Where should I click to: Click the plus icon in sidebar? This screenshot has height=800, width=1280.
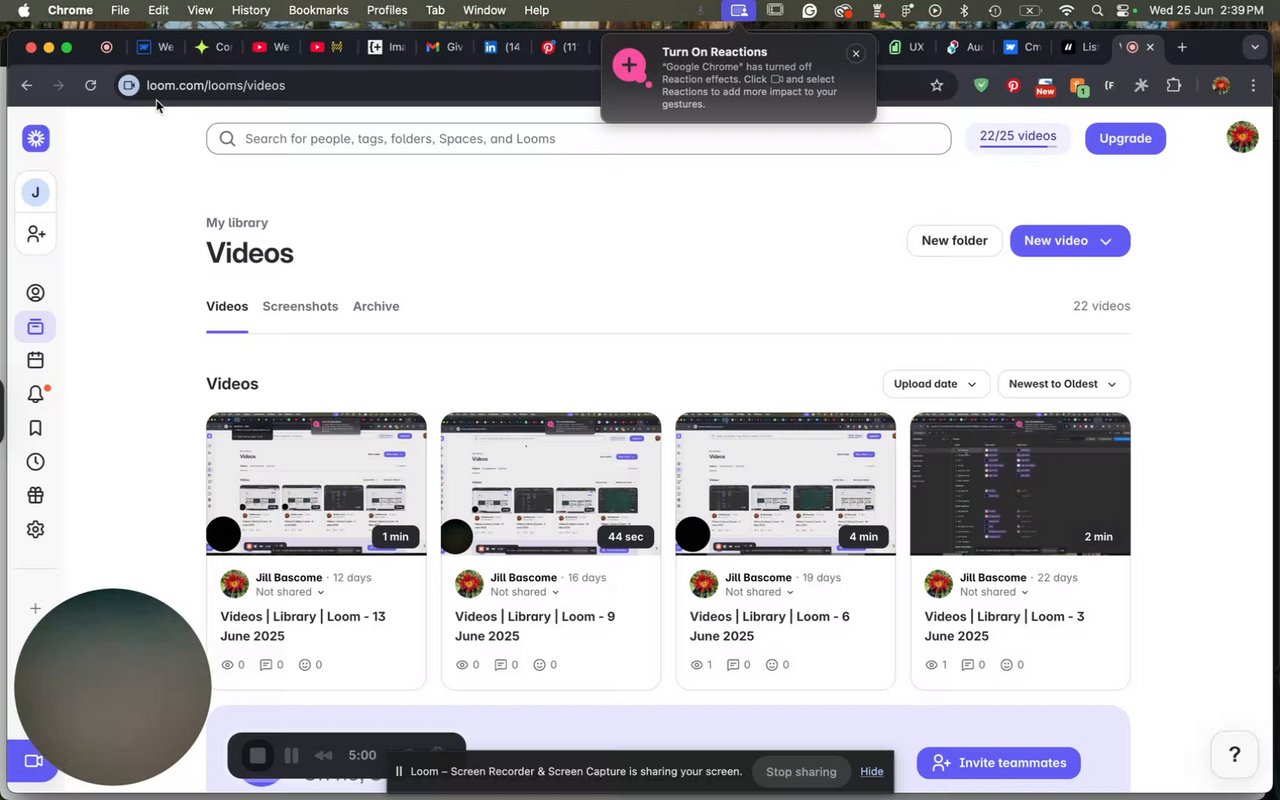[x=36, y=608]
